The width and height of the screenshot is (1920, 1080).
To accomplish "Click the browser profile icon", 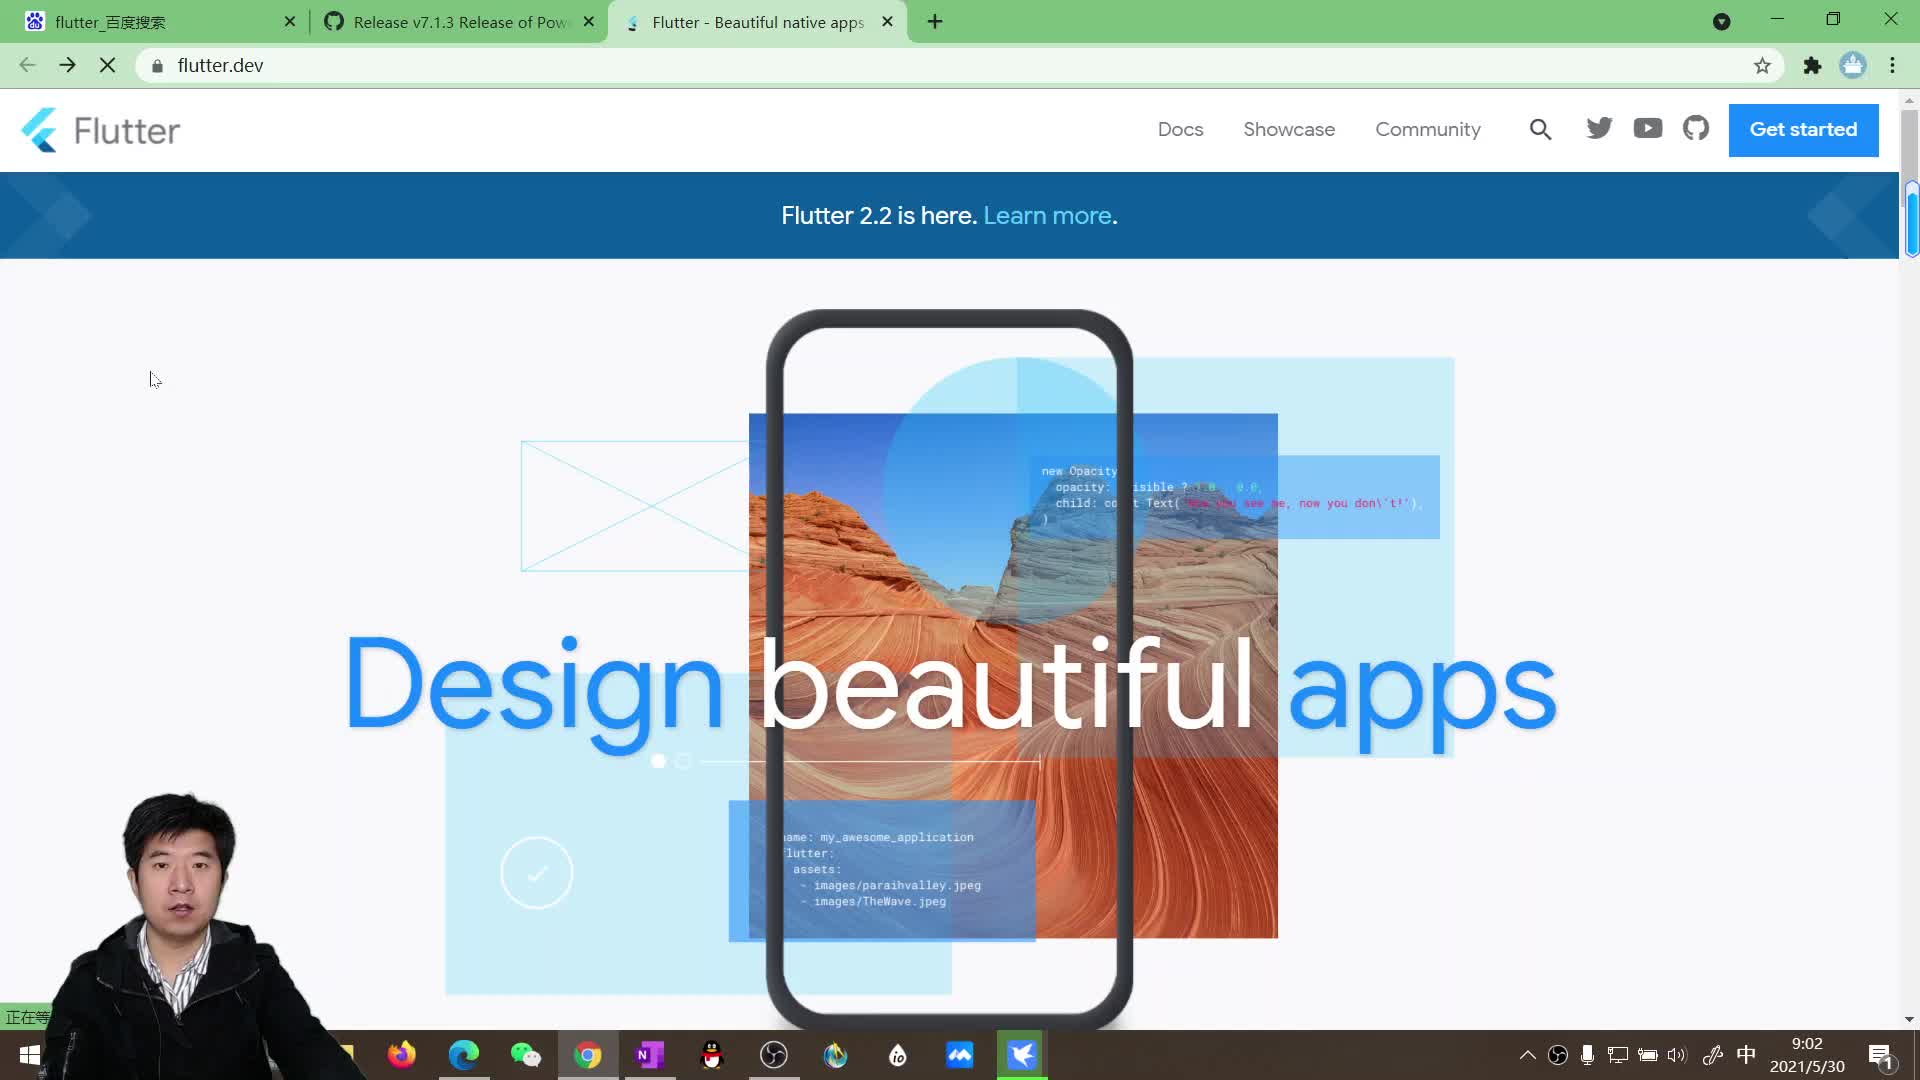I will tap(1855, 65).
